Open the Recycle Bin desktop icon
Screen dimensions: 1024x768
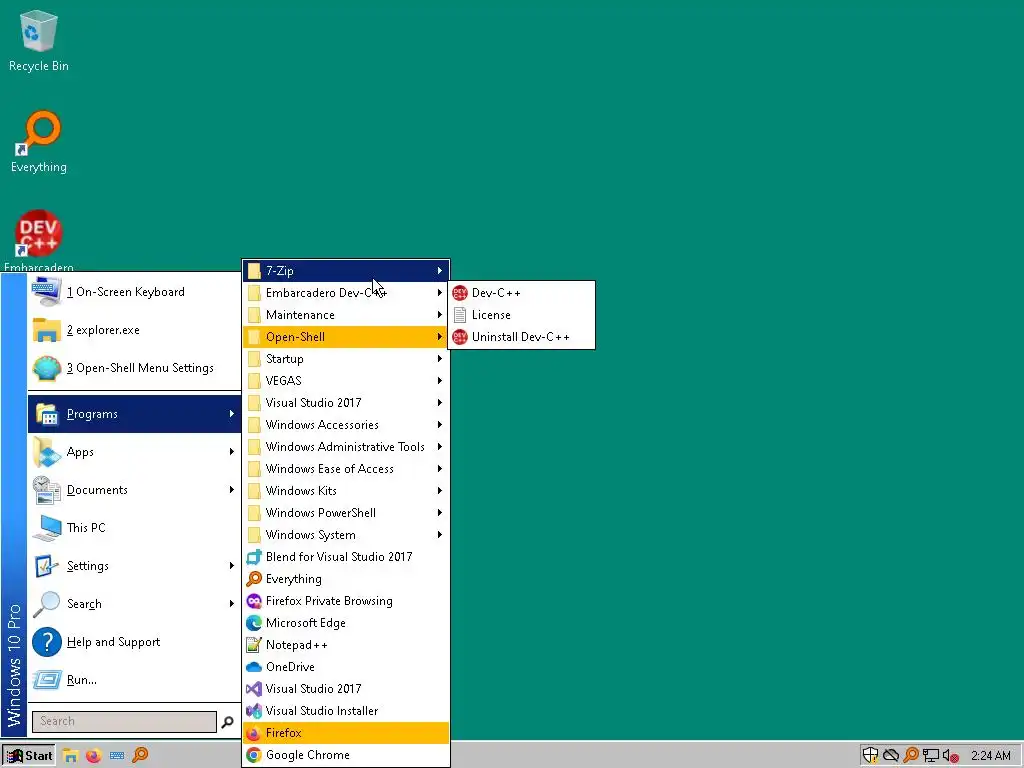pos(39,40)
